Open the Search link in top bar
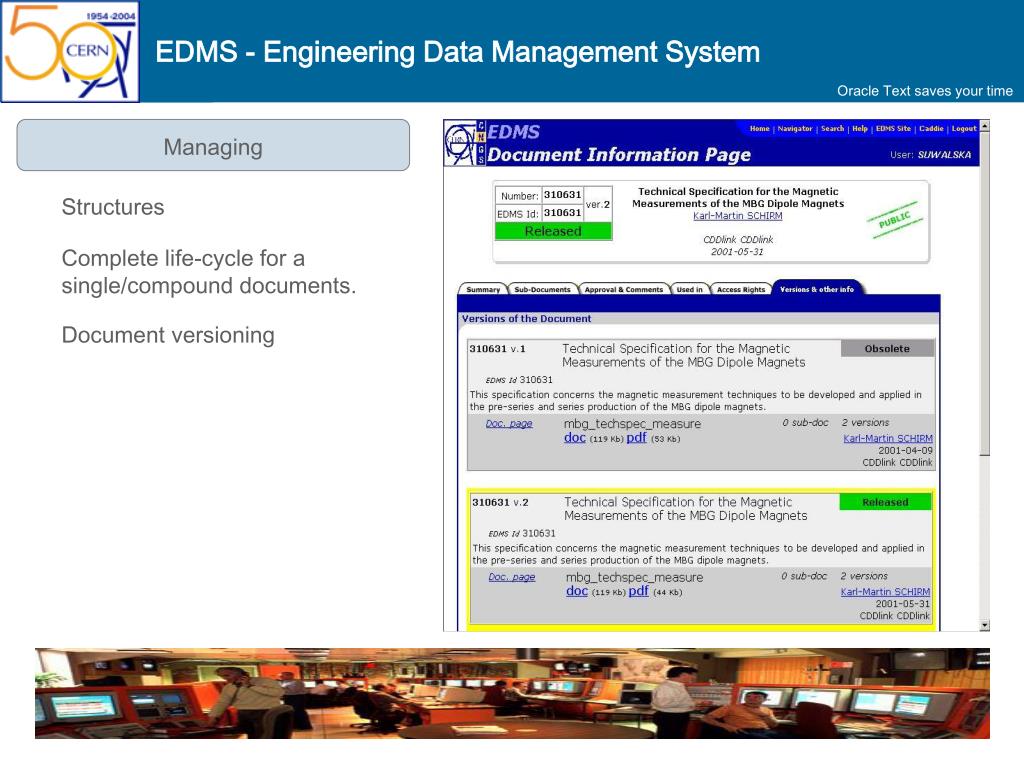The image size is (1024, 768). 833,129
